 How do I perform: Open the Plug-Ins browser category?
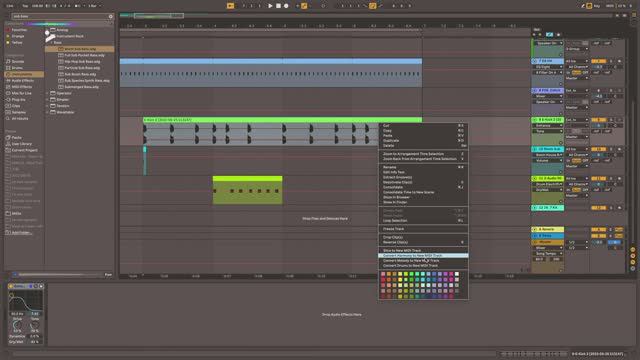[x=18, y=100]
